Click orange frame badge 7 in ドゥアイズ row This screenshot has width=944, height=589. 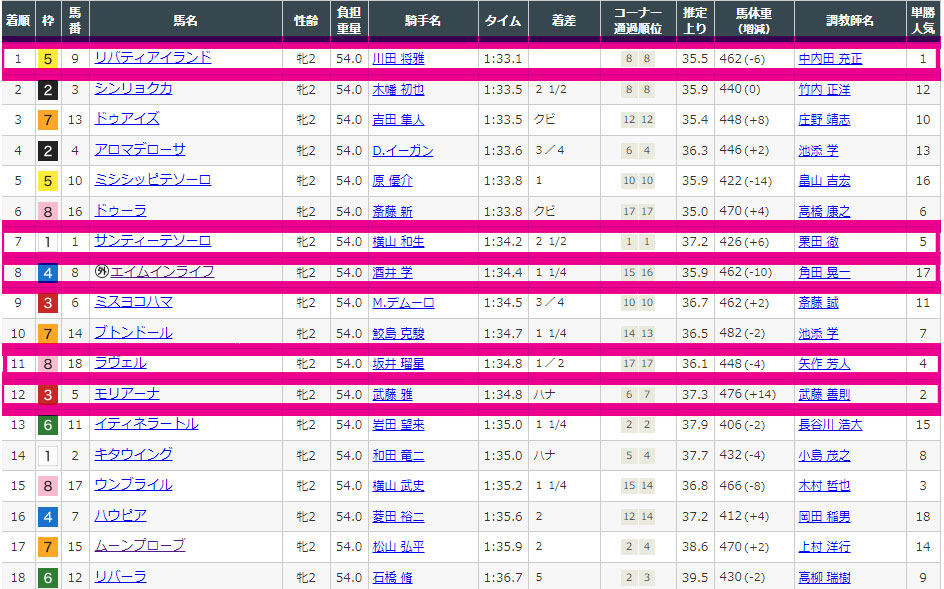point(47,120)
